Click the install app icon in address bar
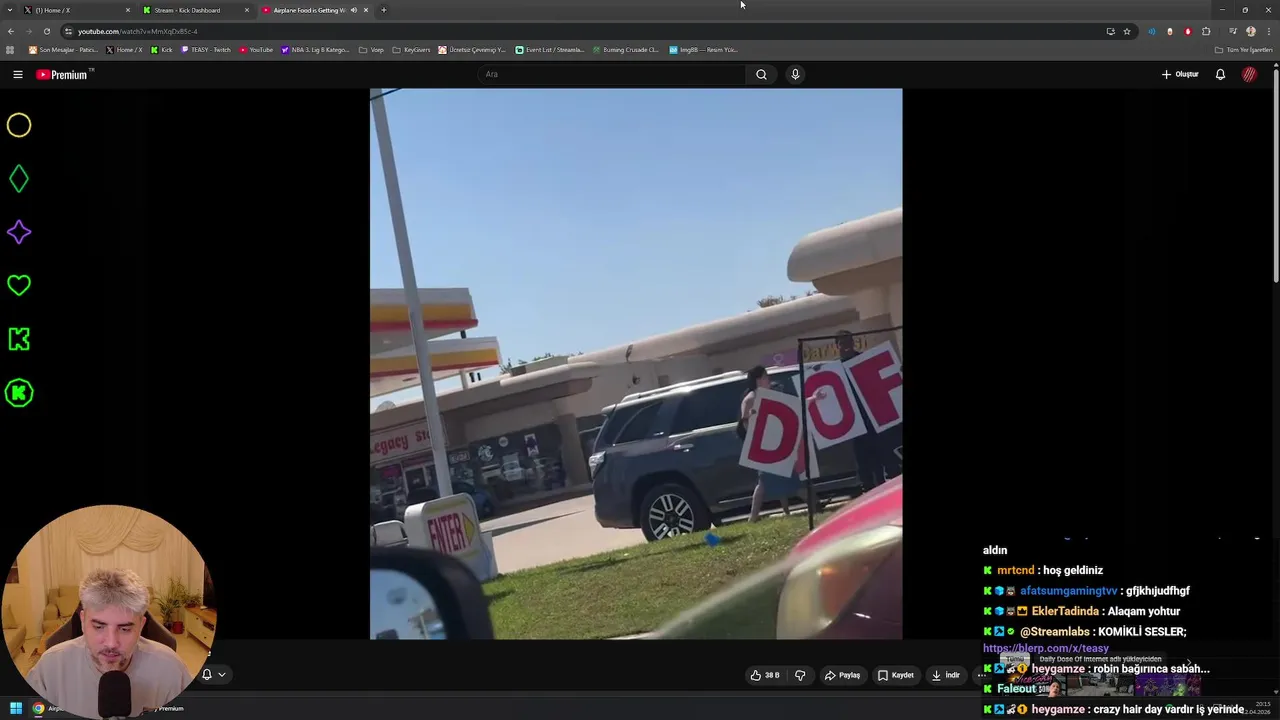This screenshot has height=720, width=1280. [x=1110, y=31]
